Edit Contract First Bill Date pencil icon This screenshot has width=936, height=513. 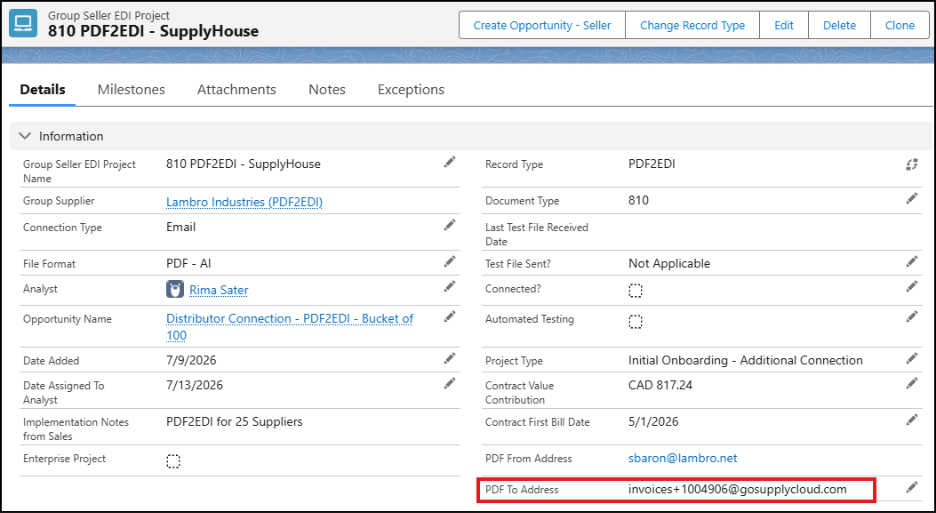coord(912,420)
